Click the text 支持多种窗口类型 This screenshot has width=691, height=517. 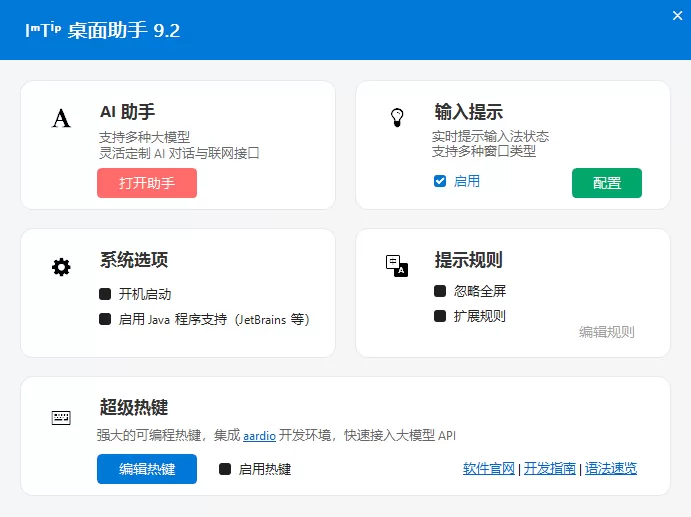484,151
